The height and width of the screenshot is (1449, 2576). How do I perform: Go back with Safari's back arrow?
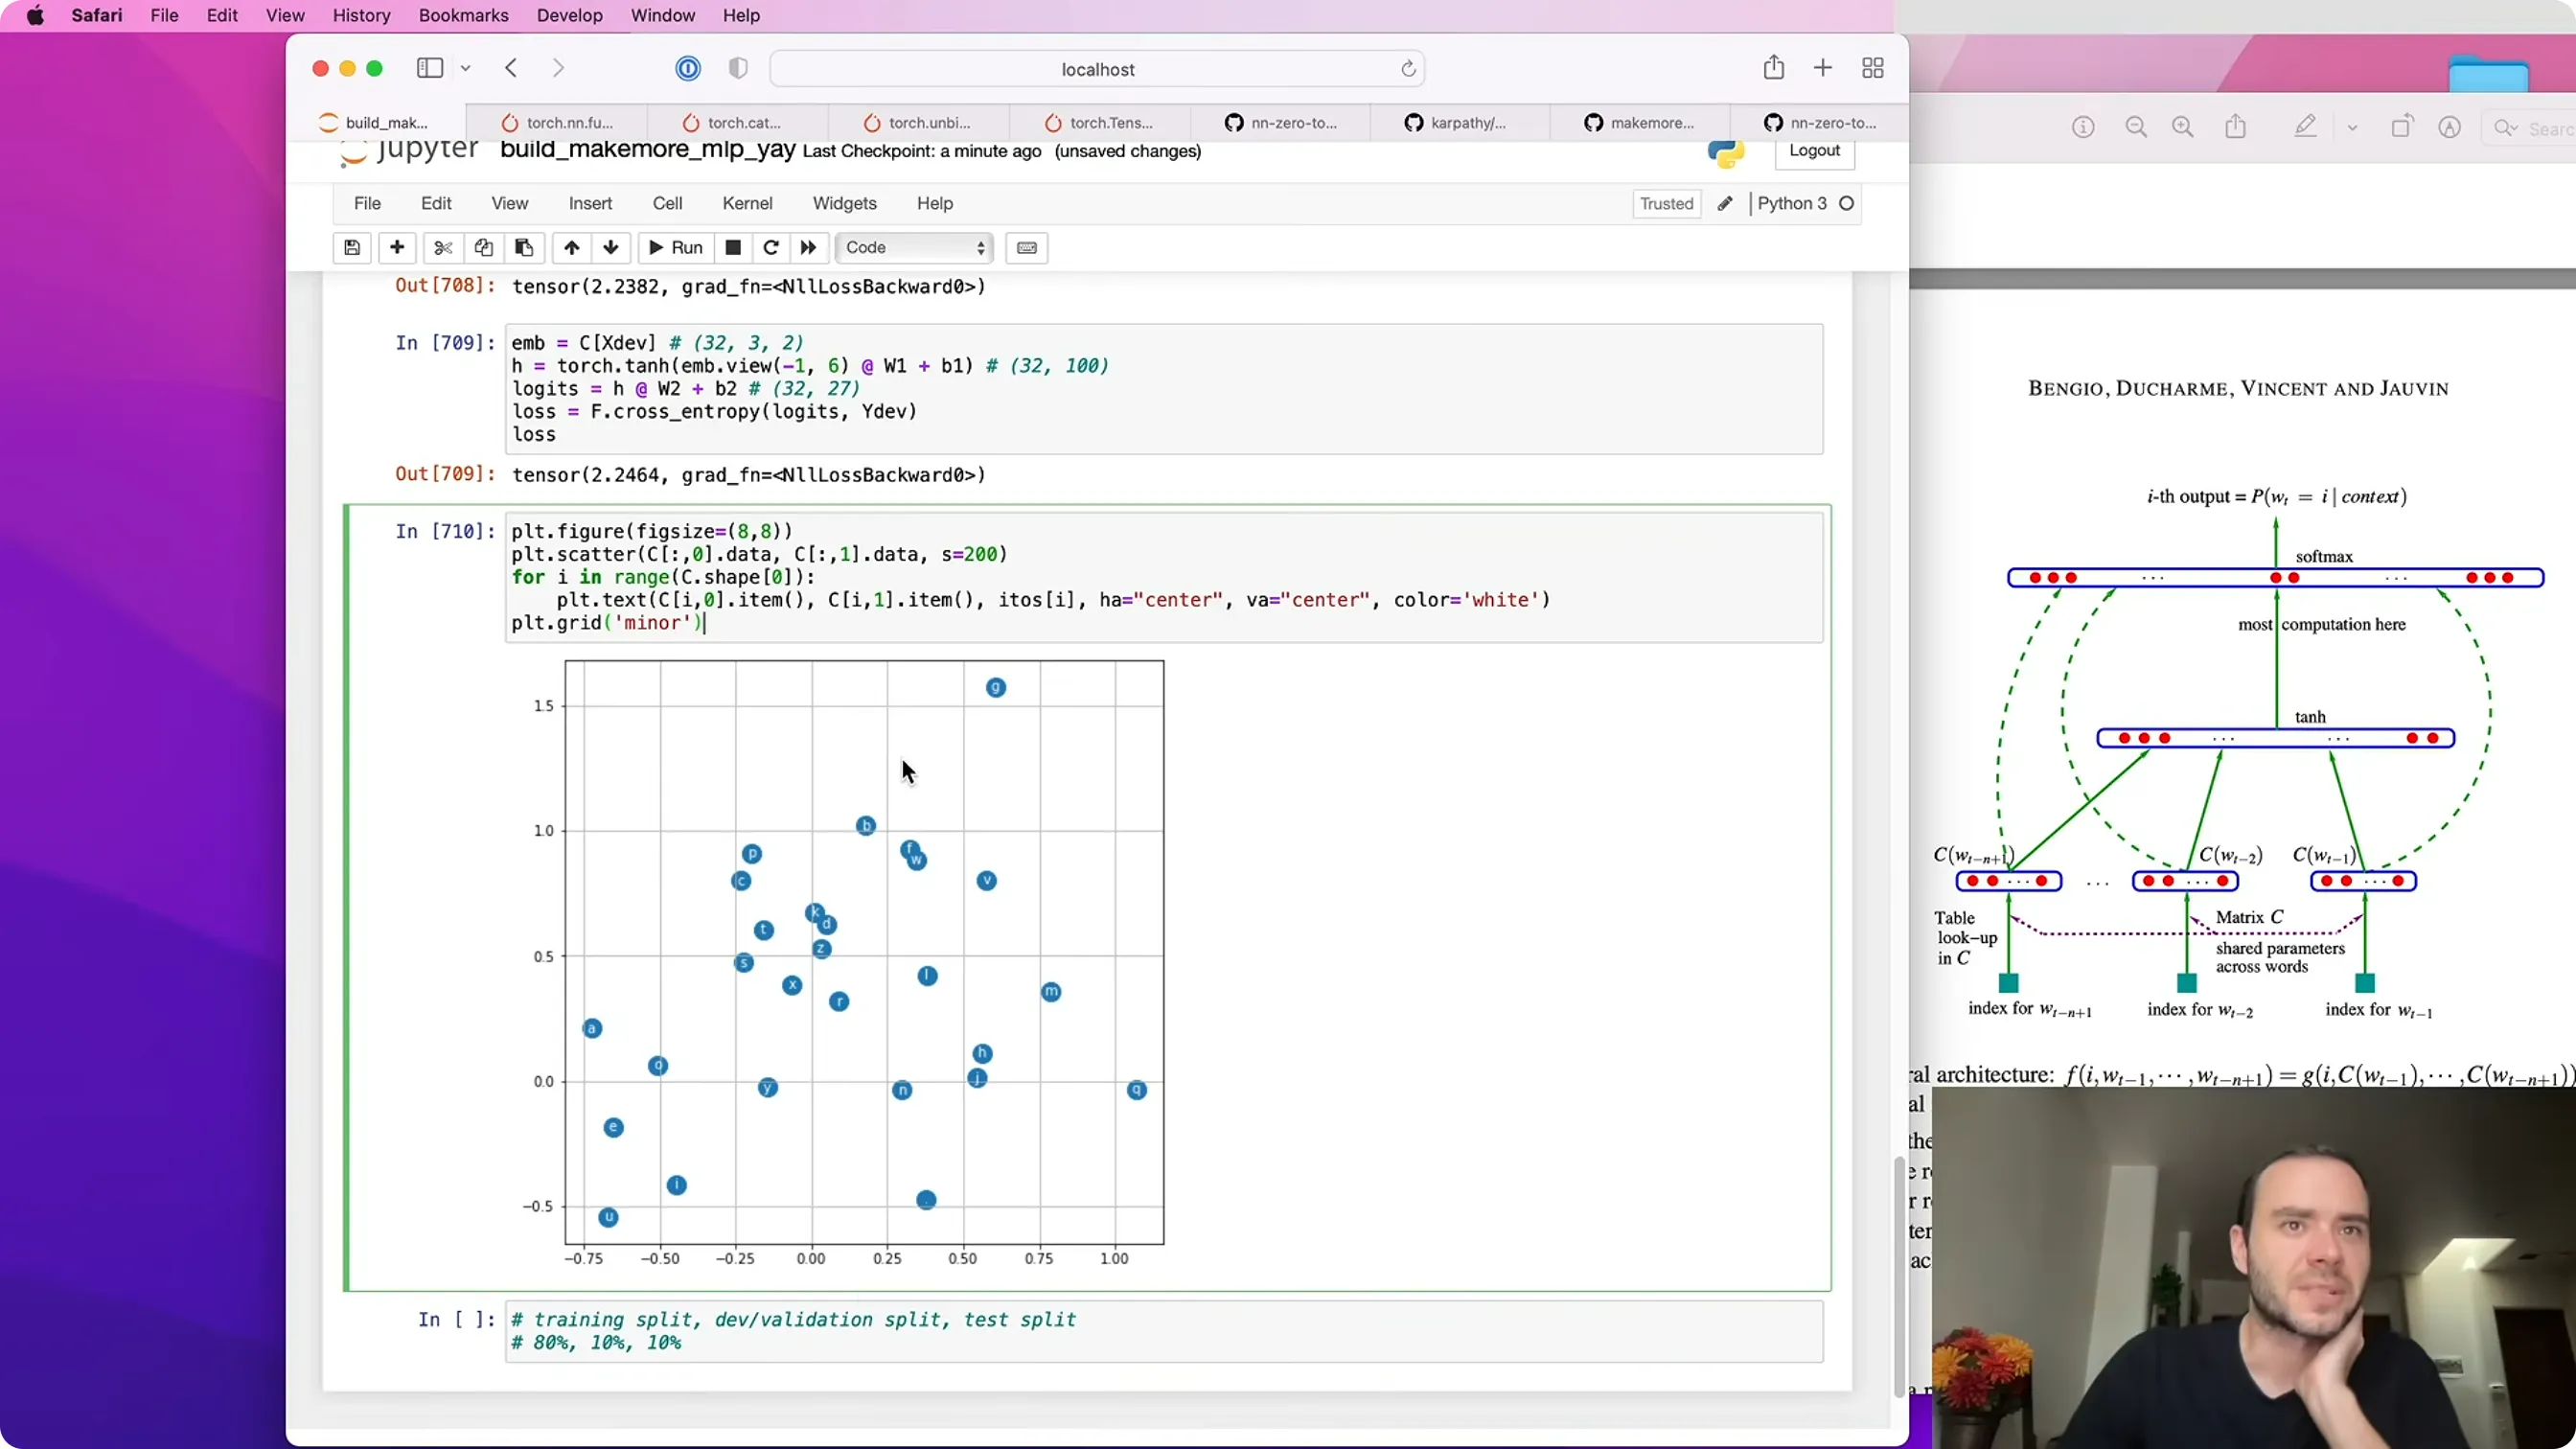tap(511, 68)
